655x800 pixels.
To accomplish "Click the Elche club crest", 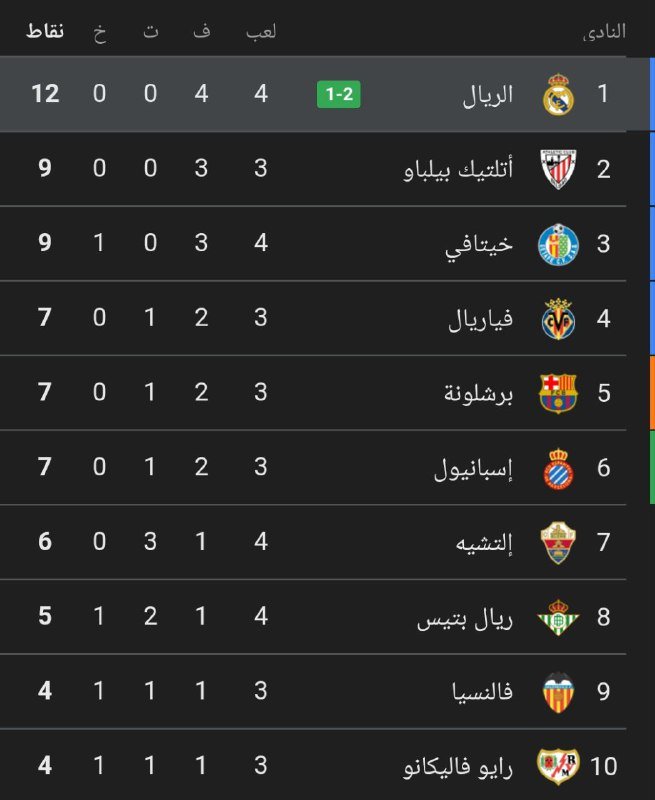I will pyautogui.click(x=558, y=543).
